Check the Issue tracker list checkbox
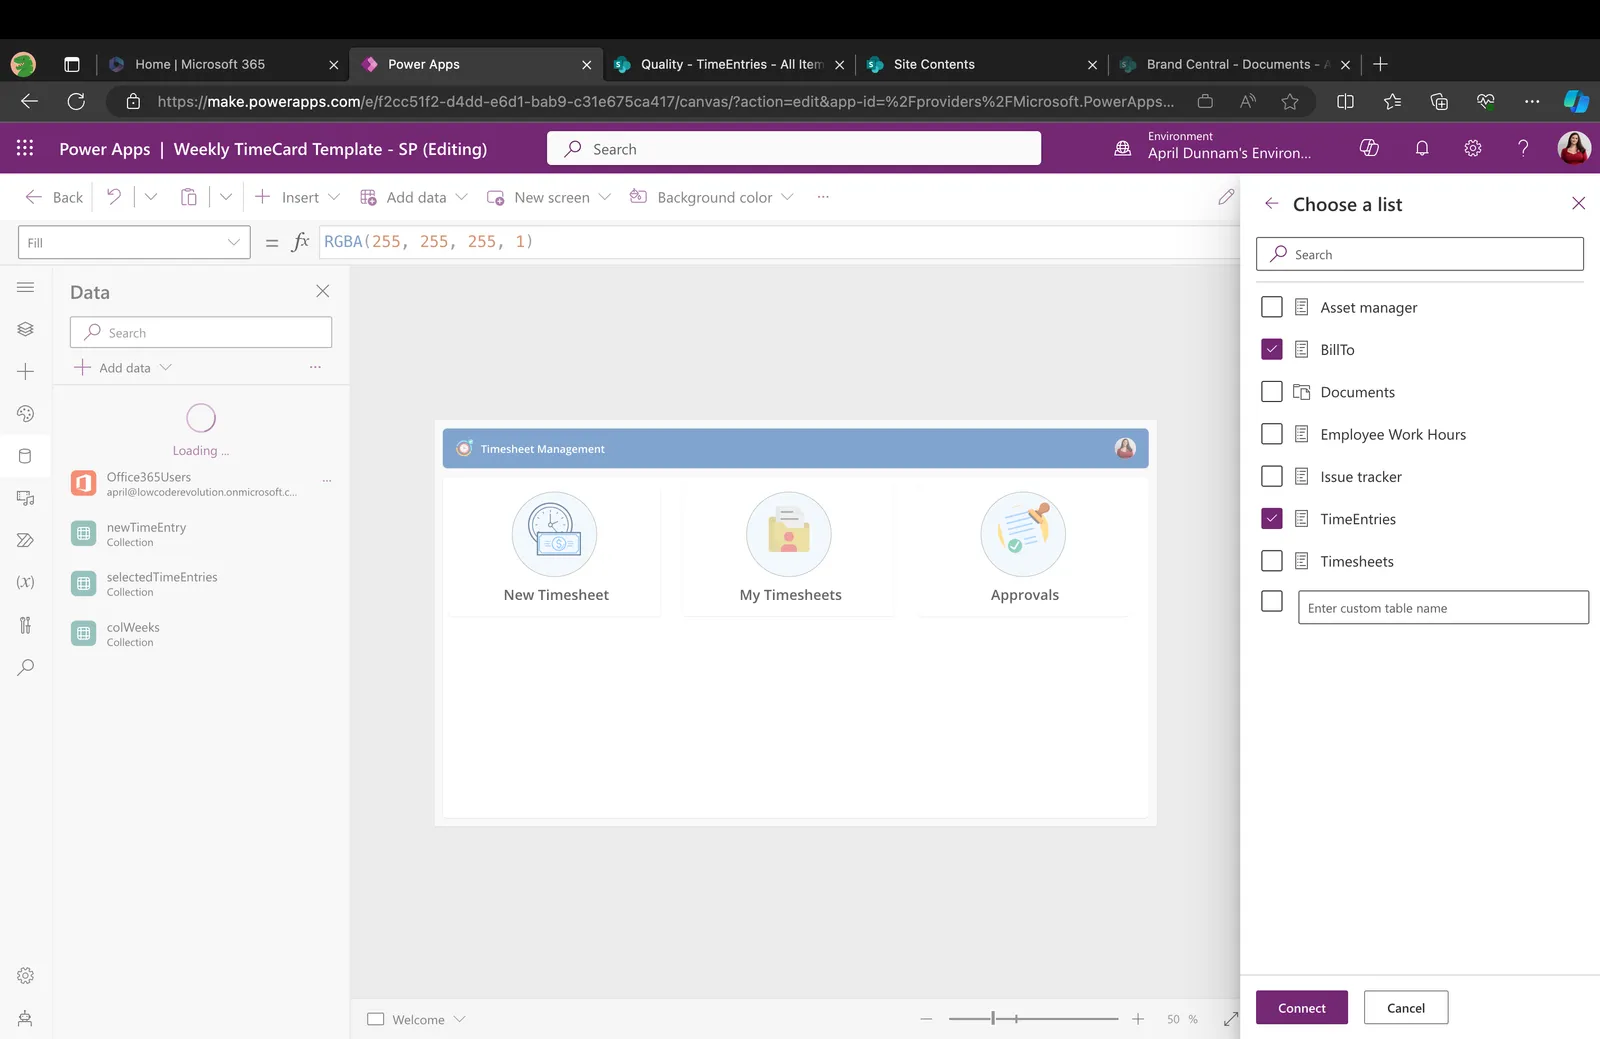 [x=1272, y=476]
